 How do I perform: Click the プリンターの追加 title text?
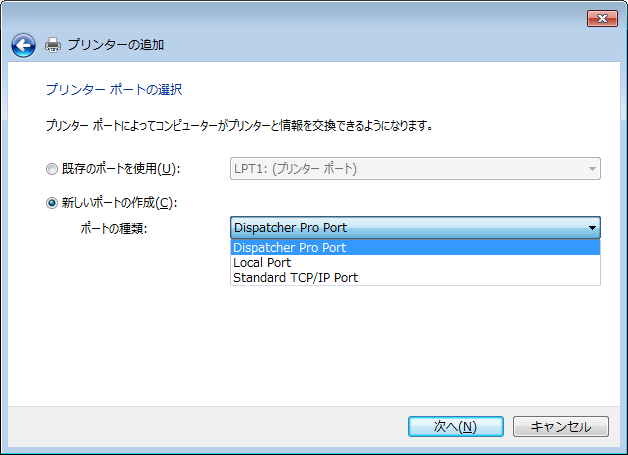click(x=116, y=44)
